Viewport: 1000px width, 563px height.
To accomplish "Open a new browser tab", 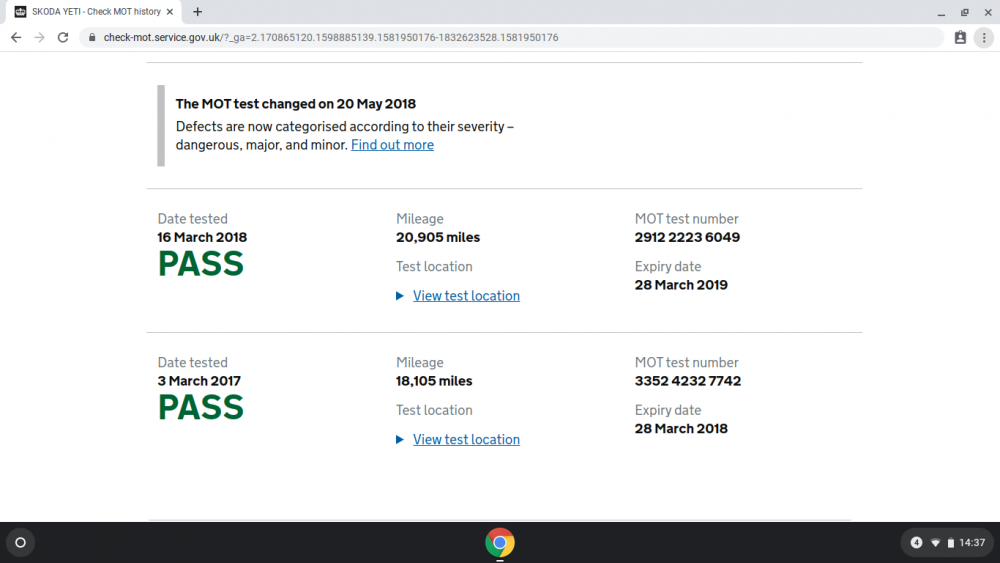I will (x=198, y=11).
